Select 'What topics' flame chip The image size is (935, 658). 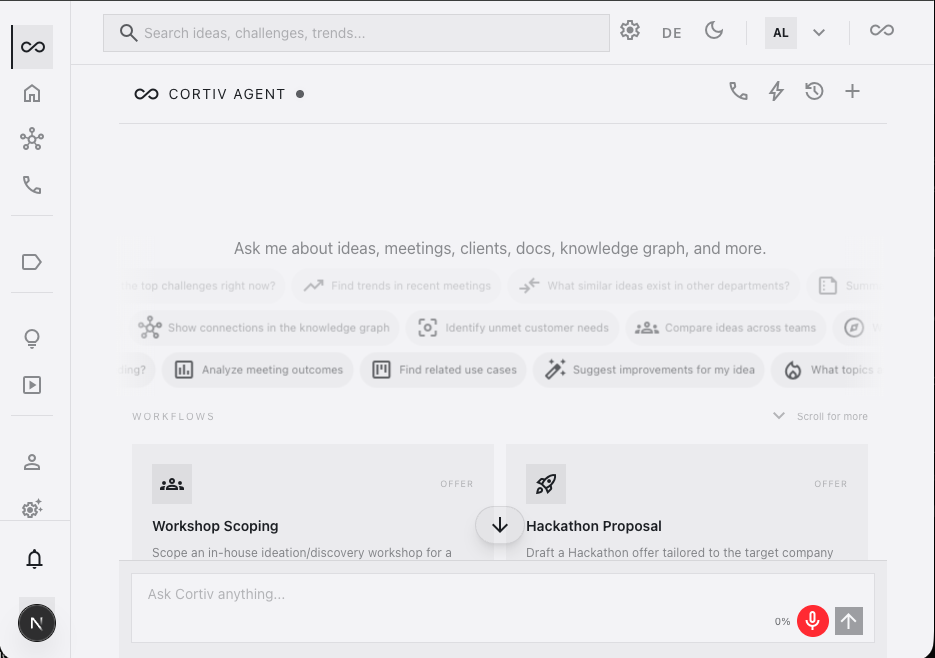825,370
